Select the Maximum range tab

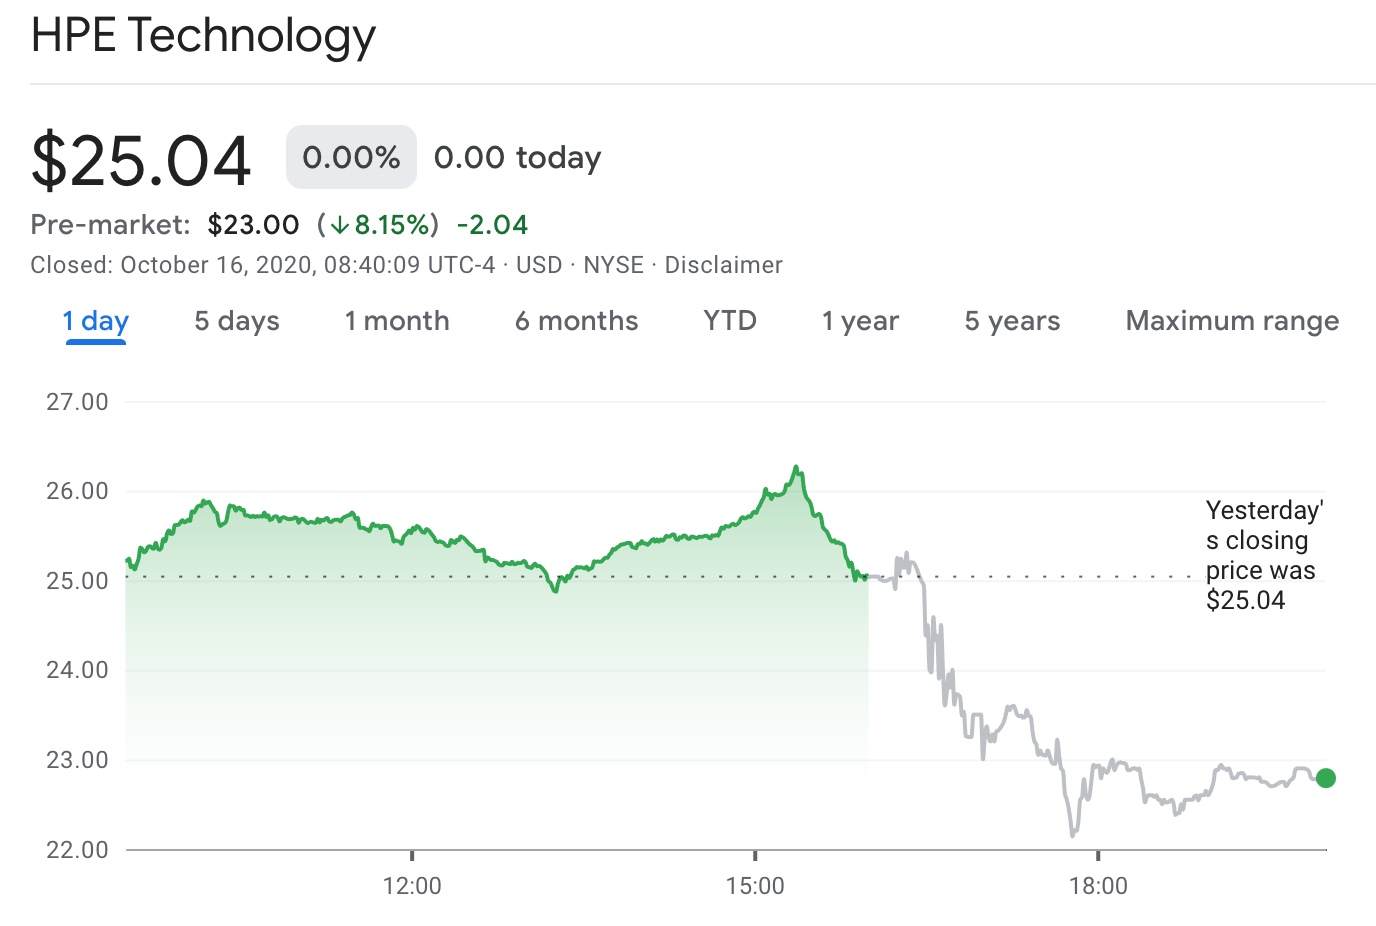tap(1232, 321)
